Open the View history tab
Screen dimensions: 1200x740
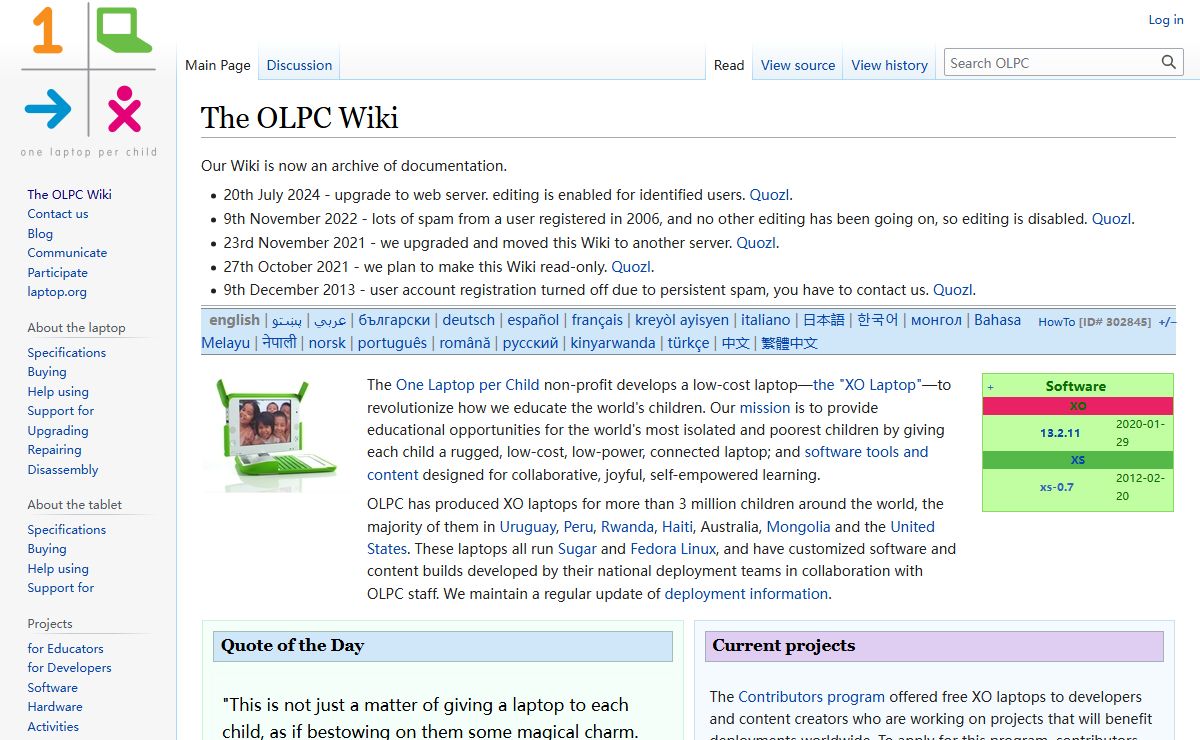890,65
